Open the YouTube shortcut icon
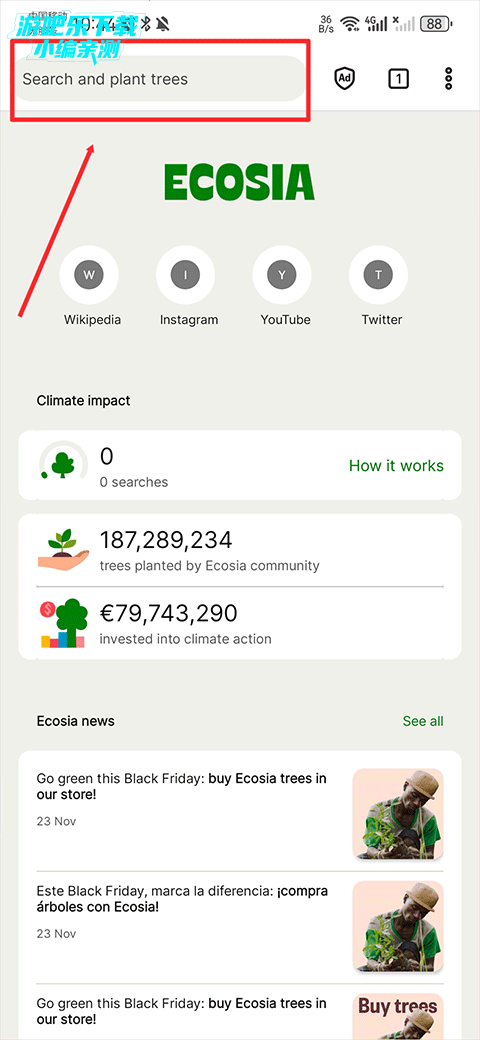 282,275
